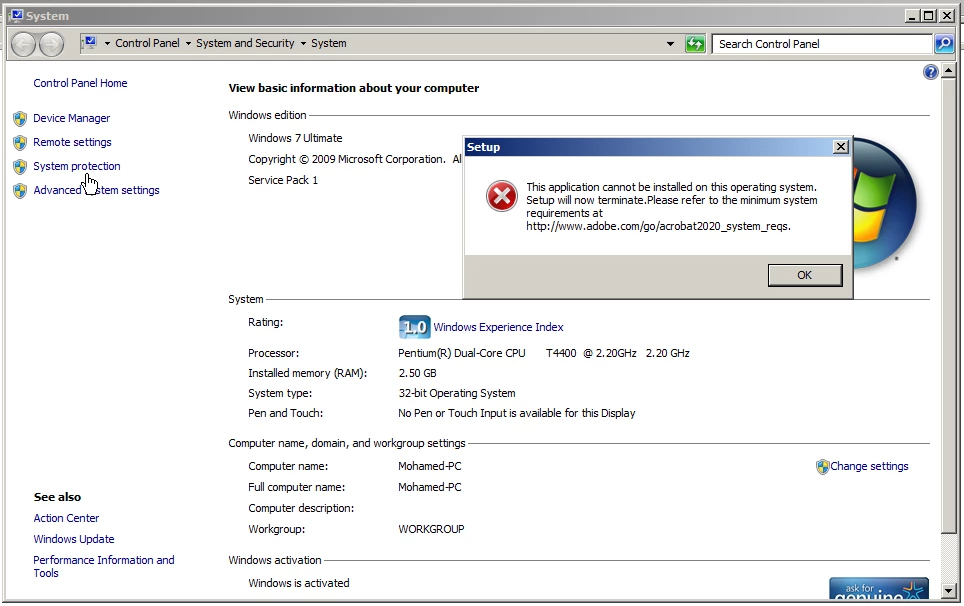Click the Windows 7 Ultimate text

click(295, 138)
